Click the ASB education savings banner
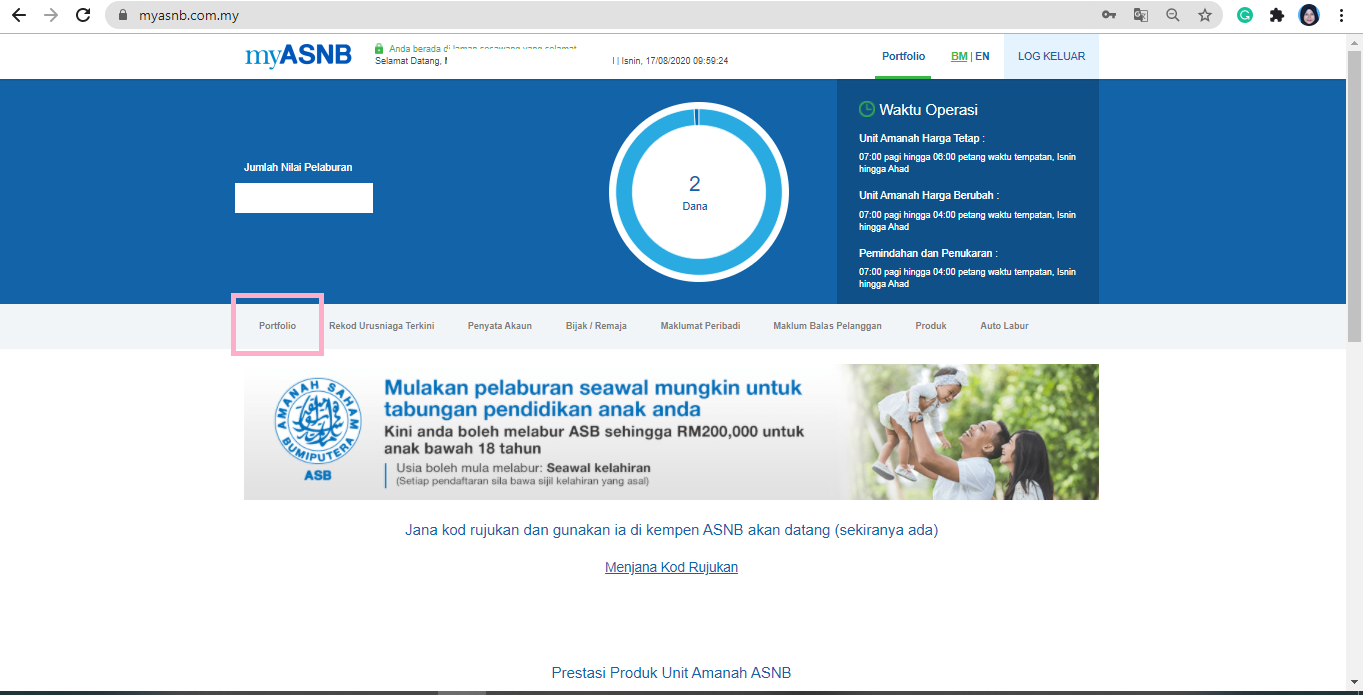This screenshot has height=695, width=1363. coord(671,432)
